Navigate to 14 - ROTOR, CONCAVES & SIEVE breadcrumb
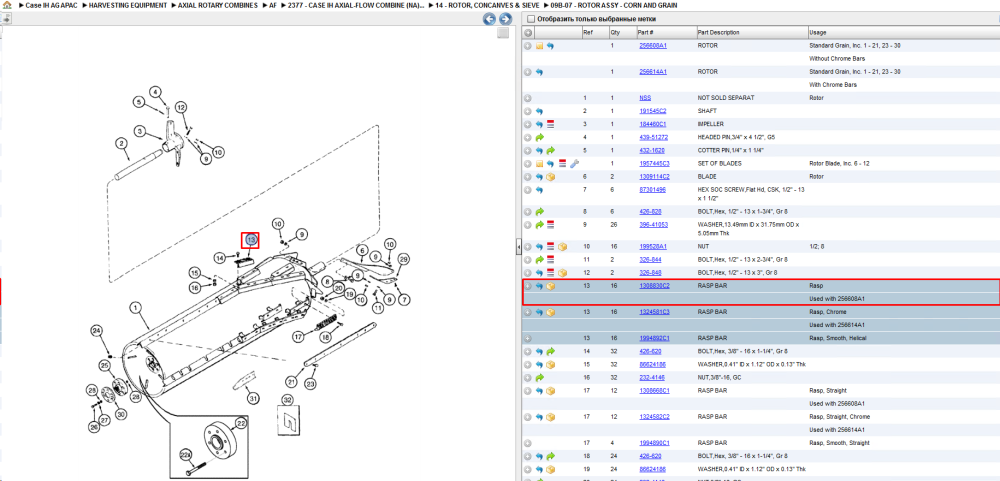 coord(486,5)
